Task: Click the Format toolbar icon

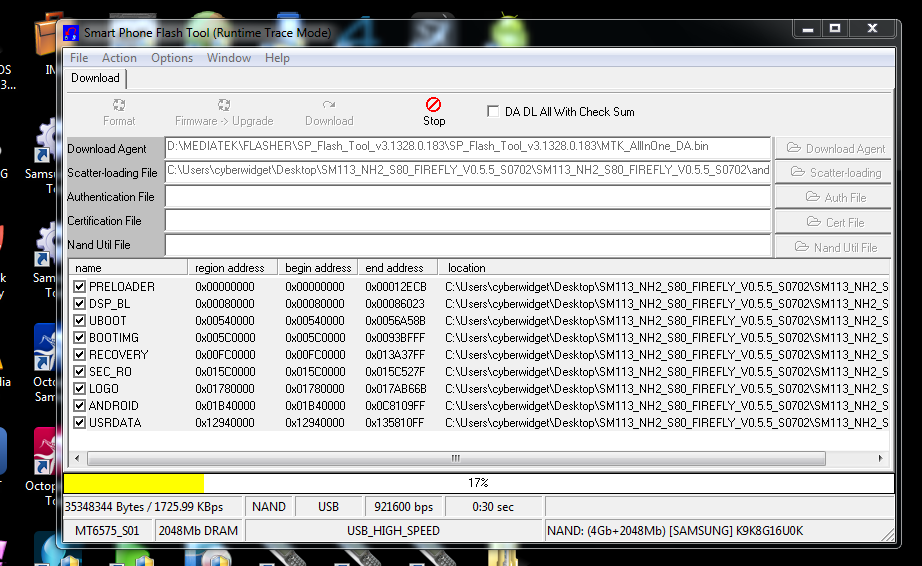Action: coord(119,105)
